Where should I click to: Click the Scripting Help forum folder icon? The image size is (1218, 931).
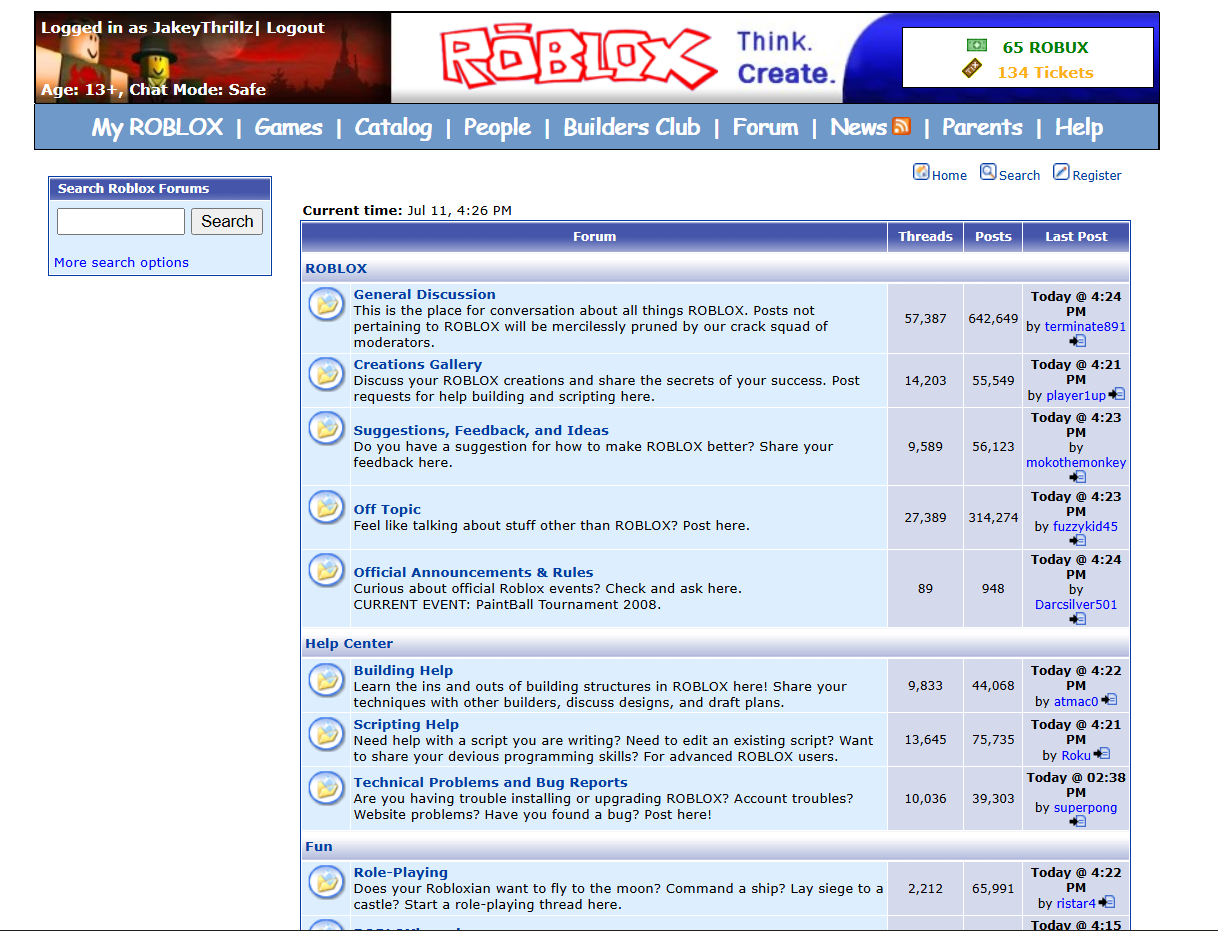326,733
